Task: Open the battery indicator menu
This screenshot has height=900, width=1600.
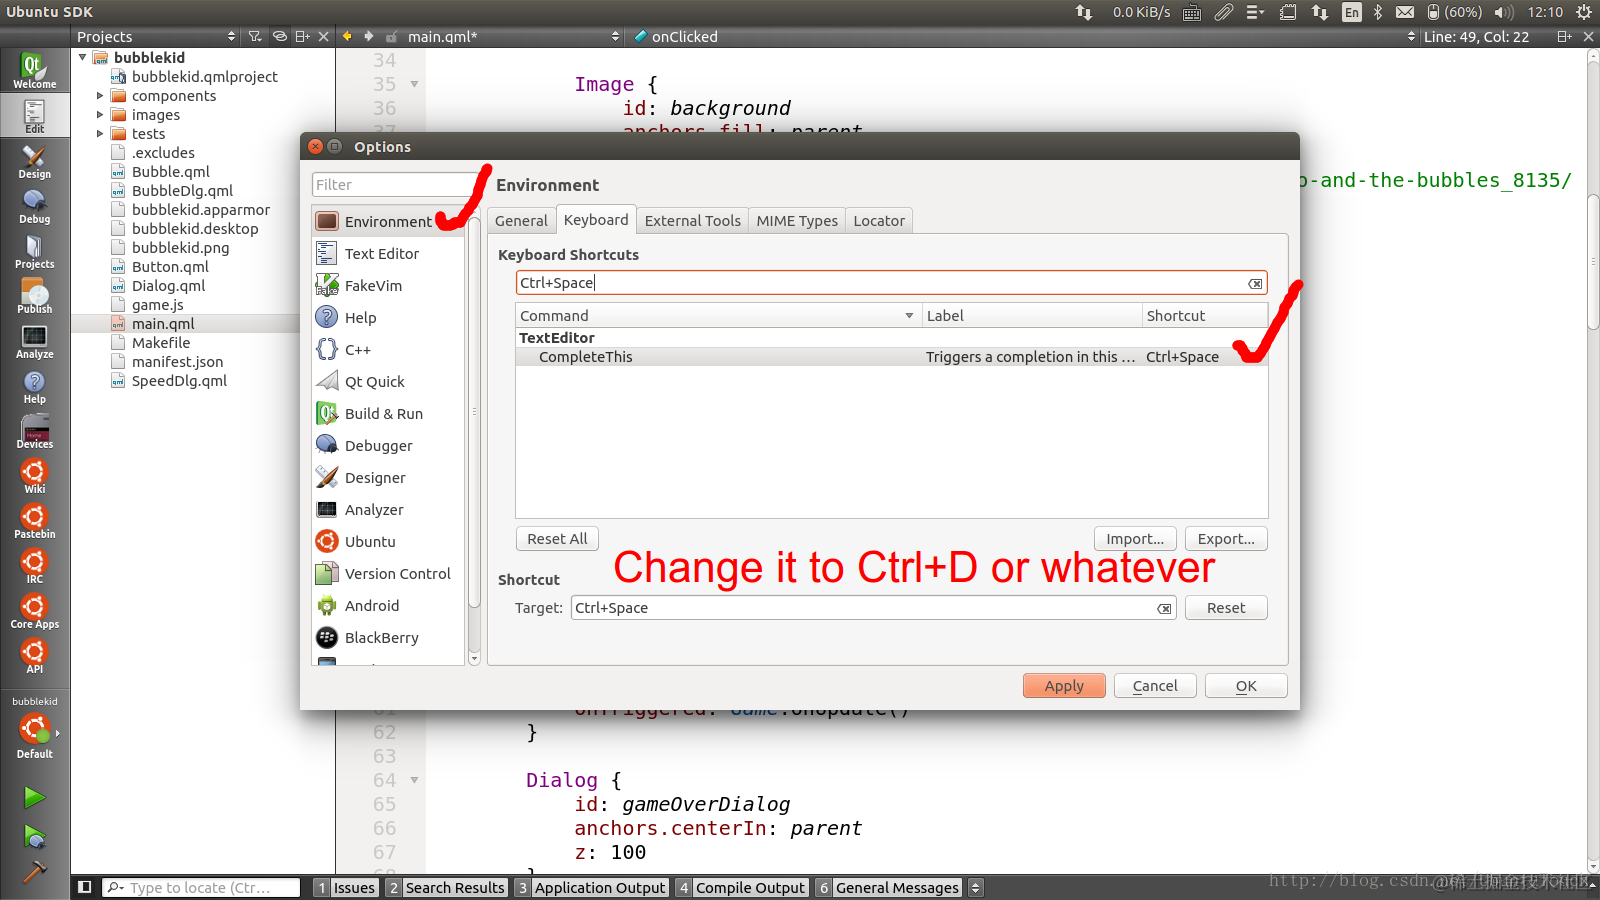Action: [1454, 12]
